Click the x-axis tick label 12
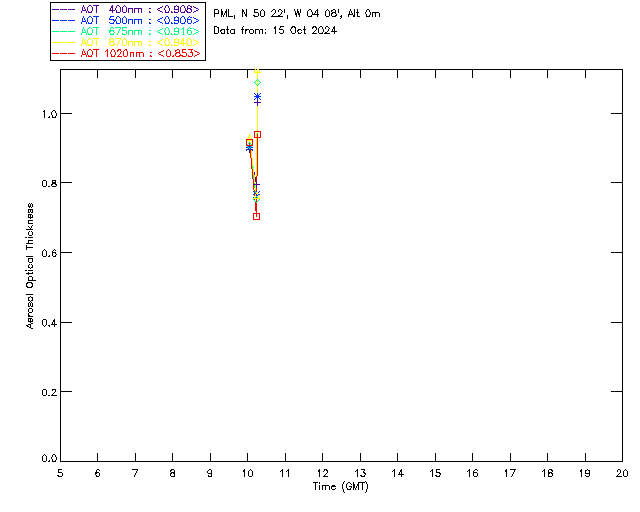The width and height of the screenshot is (640, 512). (x=322, y=473)
